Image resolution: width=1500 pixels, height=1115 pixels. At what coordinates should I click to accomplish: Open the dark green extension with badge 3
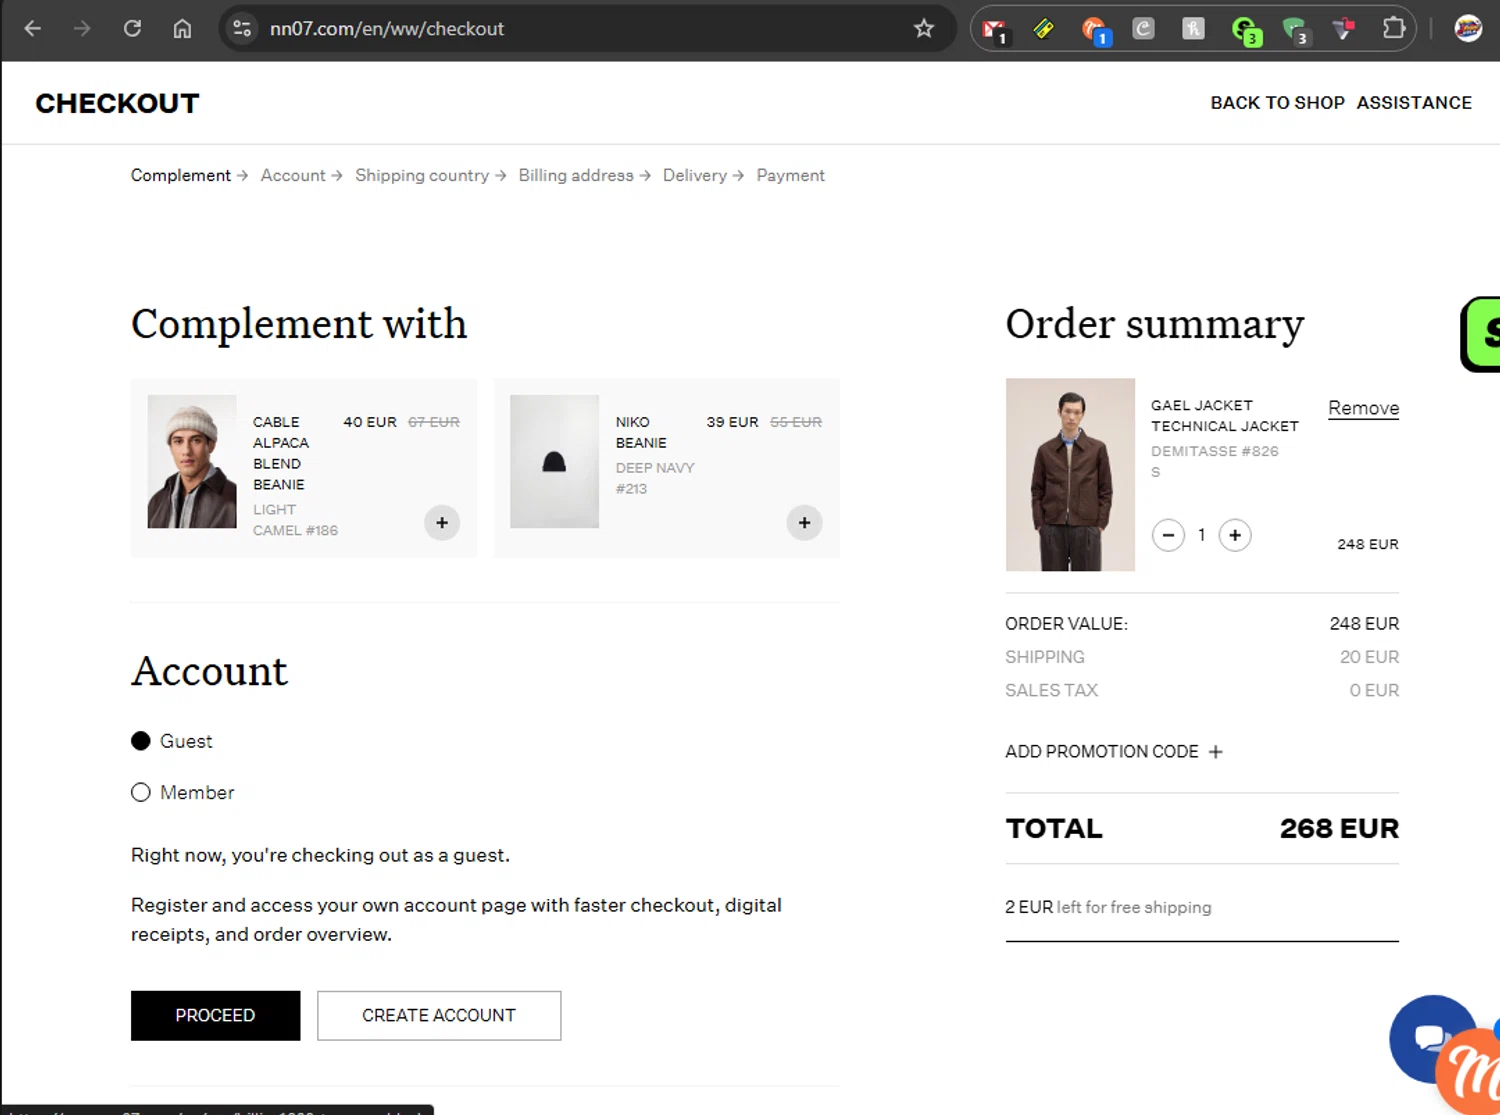click(x=1296, y=31)
